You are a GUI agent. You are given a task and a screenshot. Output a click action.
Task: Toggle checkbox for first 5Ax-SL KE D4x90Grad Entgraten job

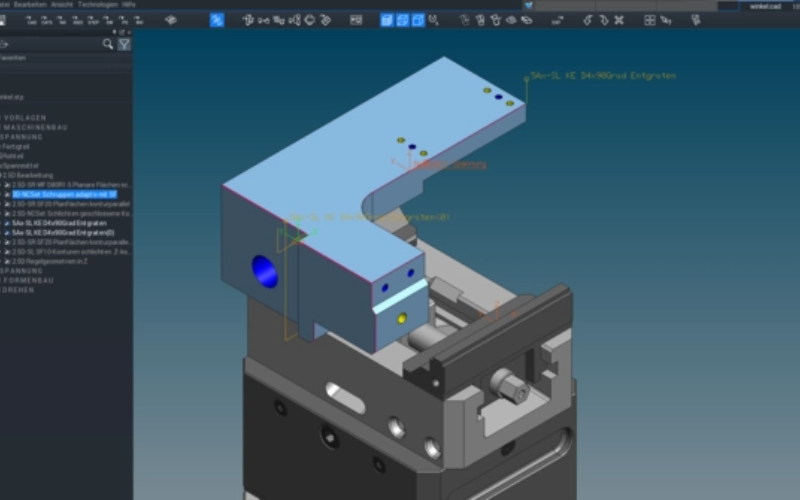coord(7,223)
